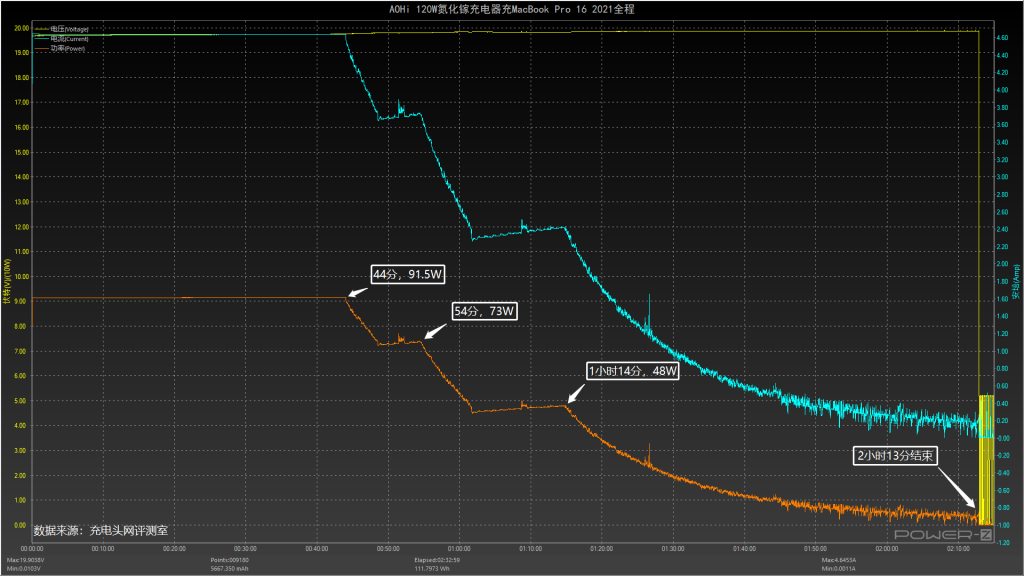Click the chart title text at top
The width and height of the screenshot is (1024, 576).
[x=511, y=8]
